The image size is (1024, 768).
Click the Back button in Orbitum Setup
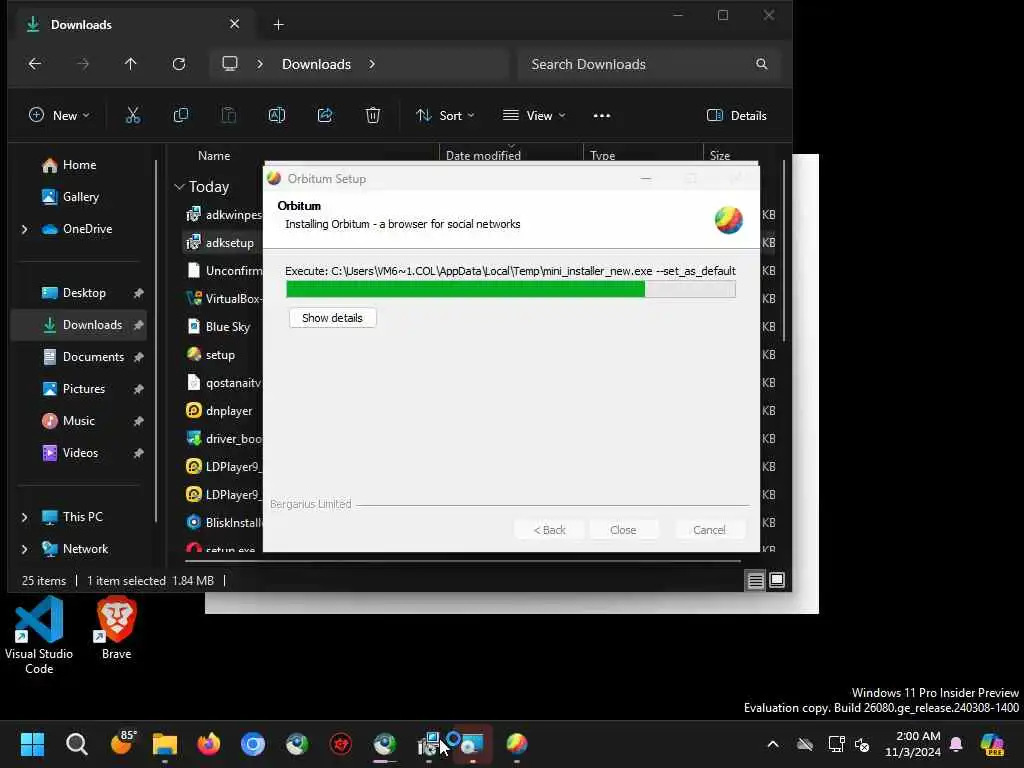tap(549, 530)
